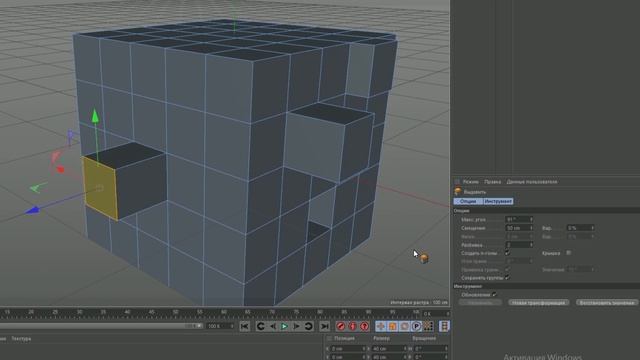Viewport: 640px width, 360px height.
Task: Enable the Крышка checkbox
Action: click(x=569, y=253)
